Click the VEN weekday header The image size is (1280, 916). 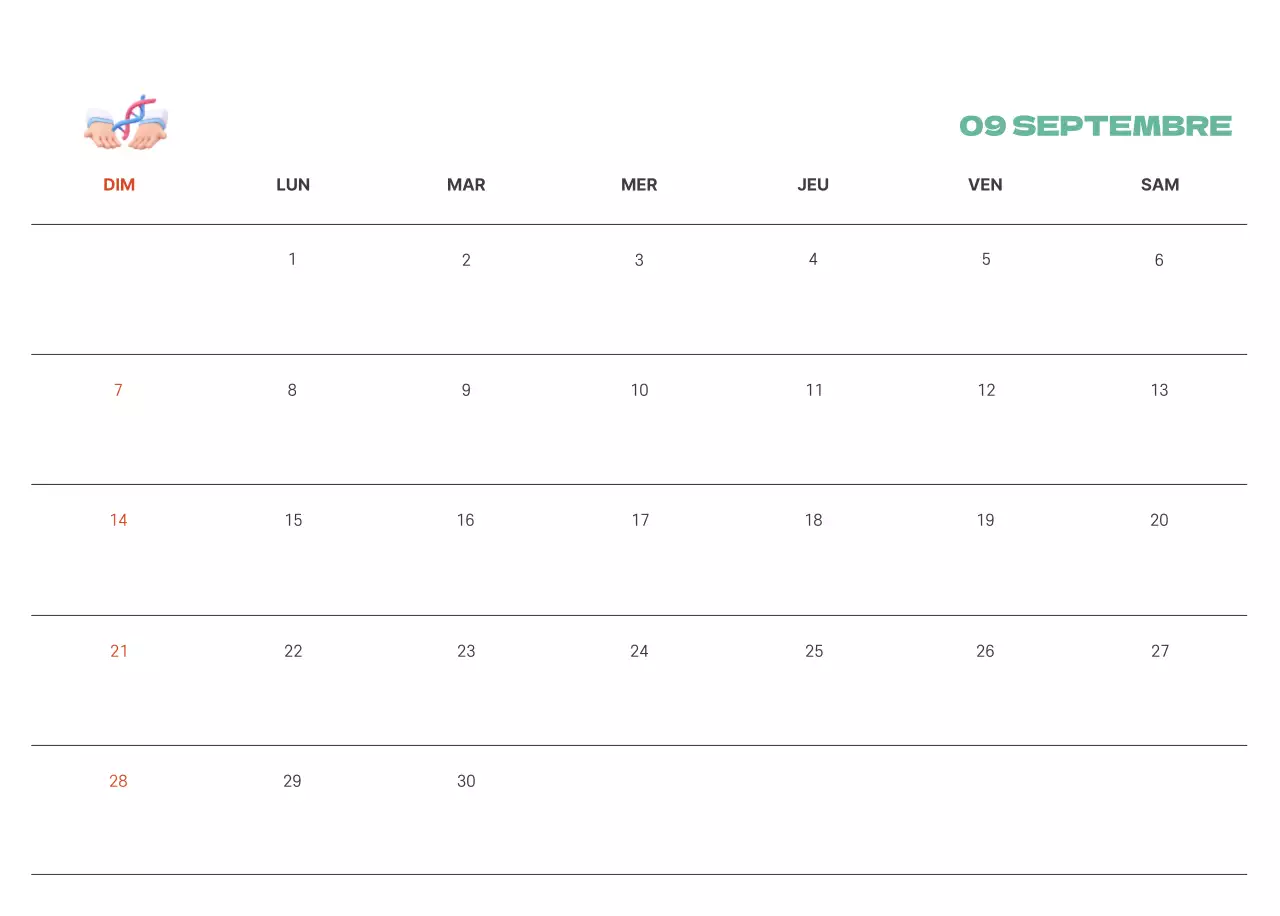(x=985, y=185)
